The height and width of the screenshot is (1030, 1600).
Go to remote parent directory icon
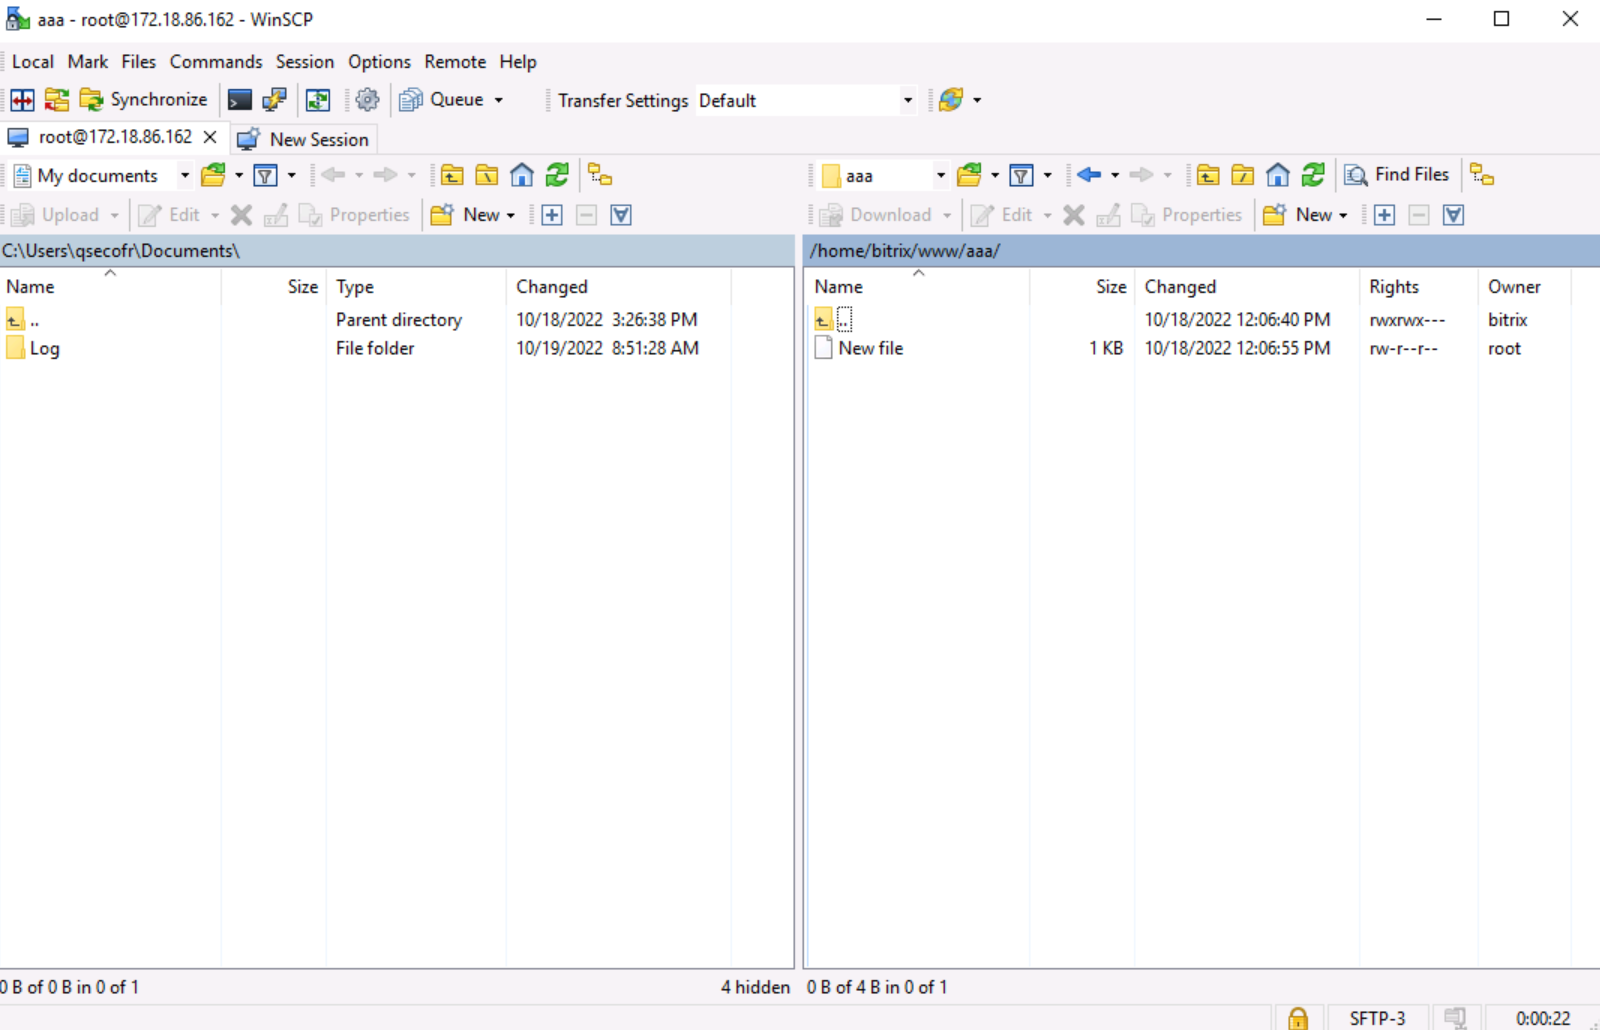(1208, 176)
